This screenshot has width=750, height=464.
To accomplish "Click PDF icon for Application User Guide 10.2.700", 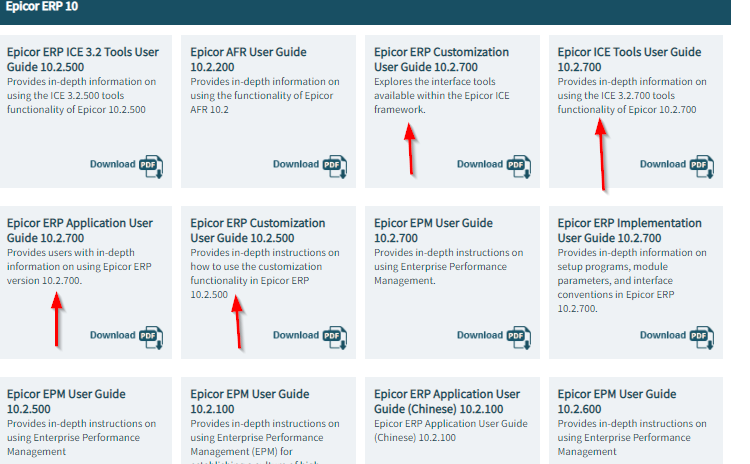I will pyautogui.click(x=151, y=337).
